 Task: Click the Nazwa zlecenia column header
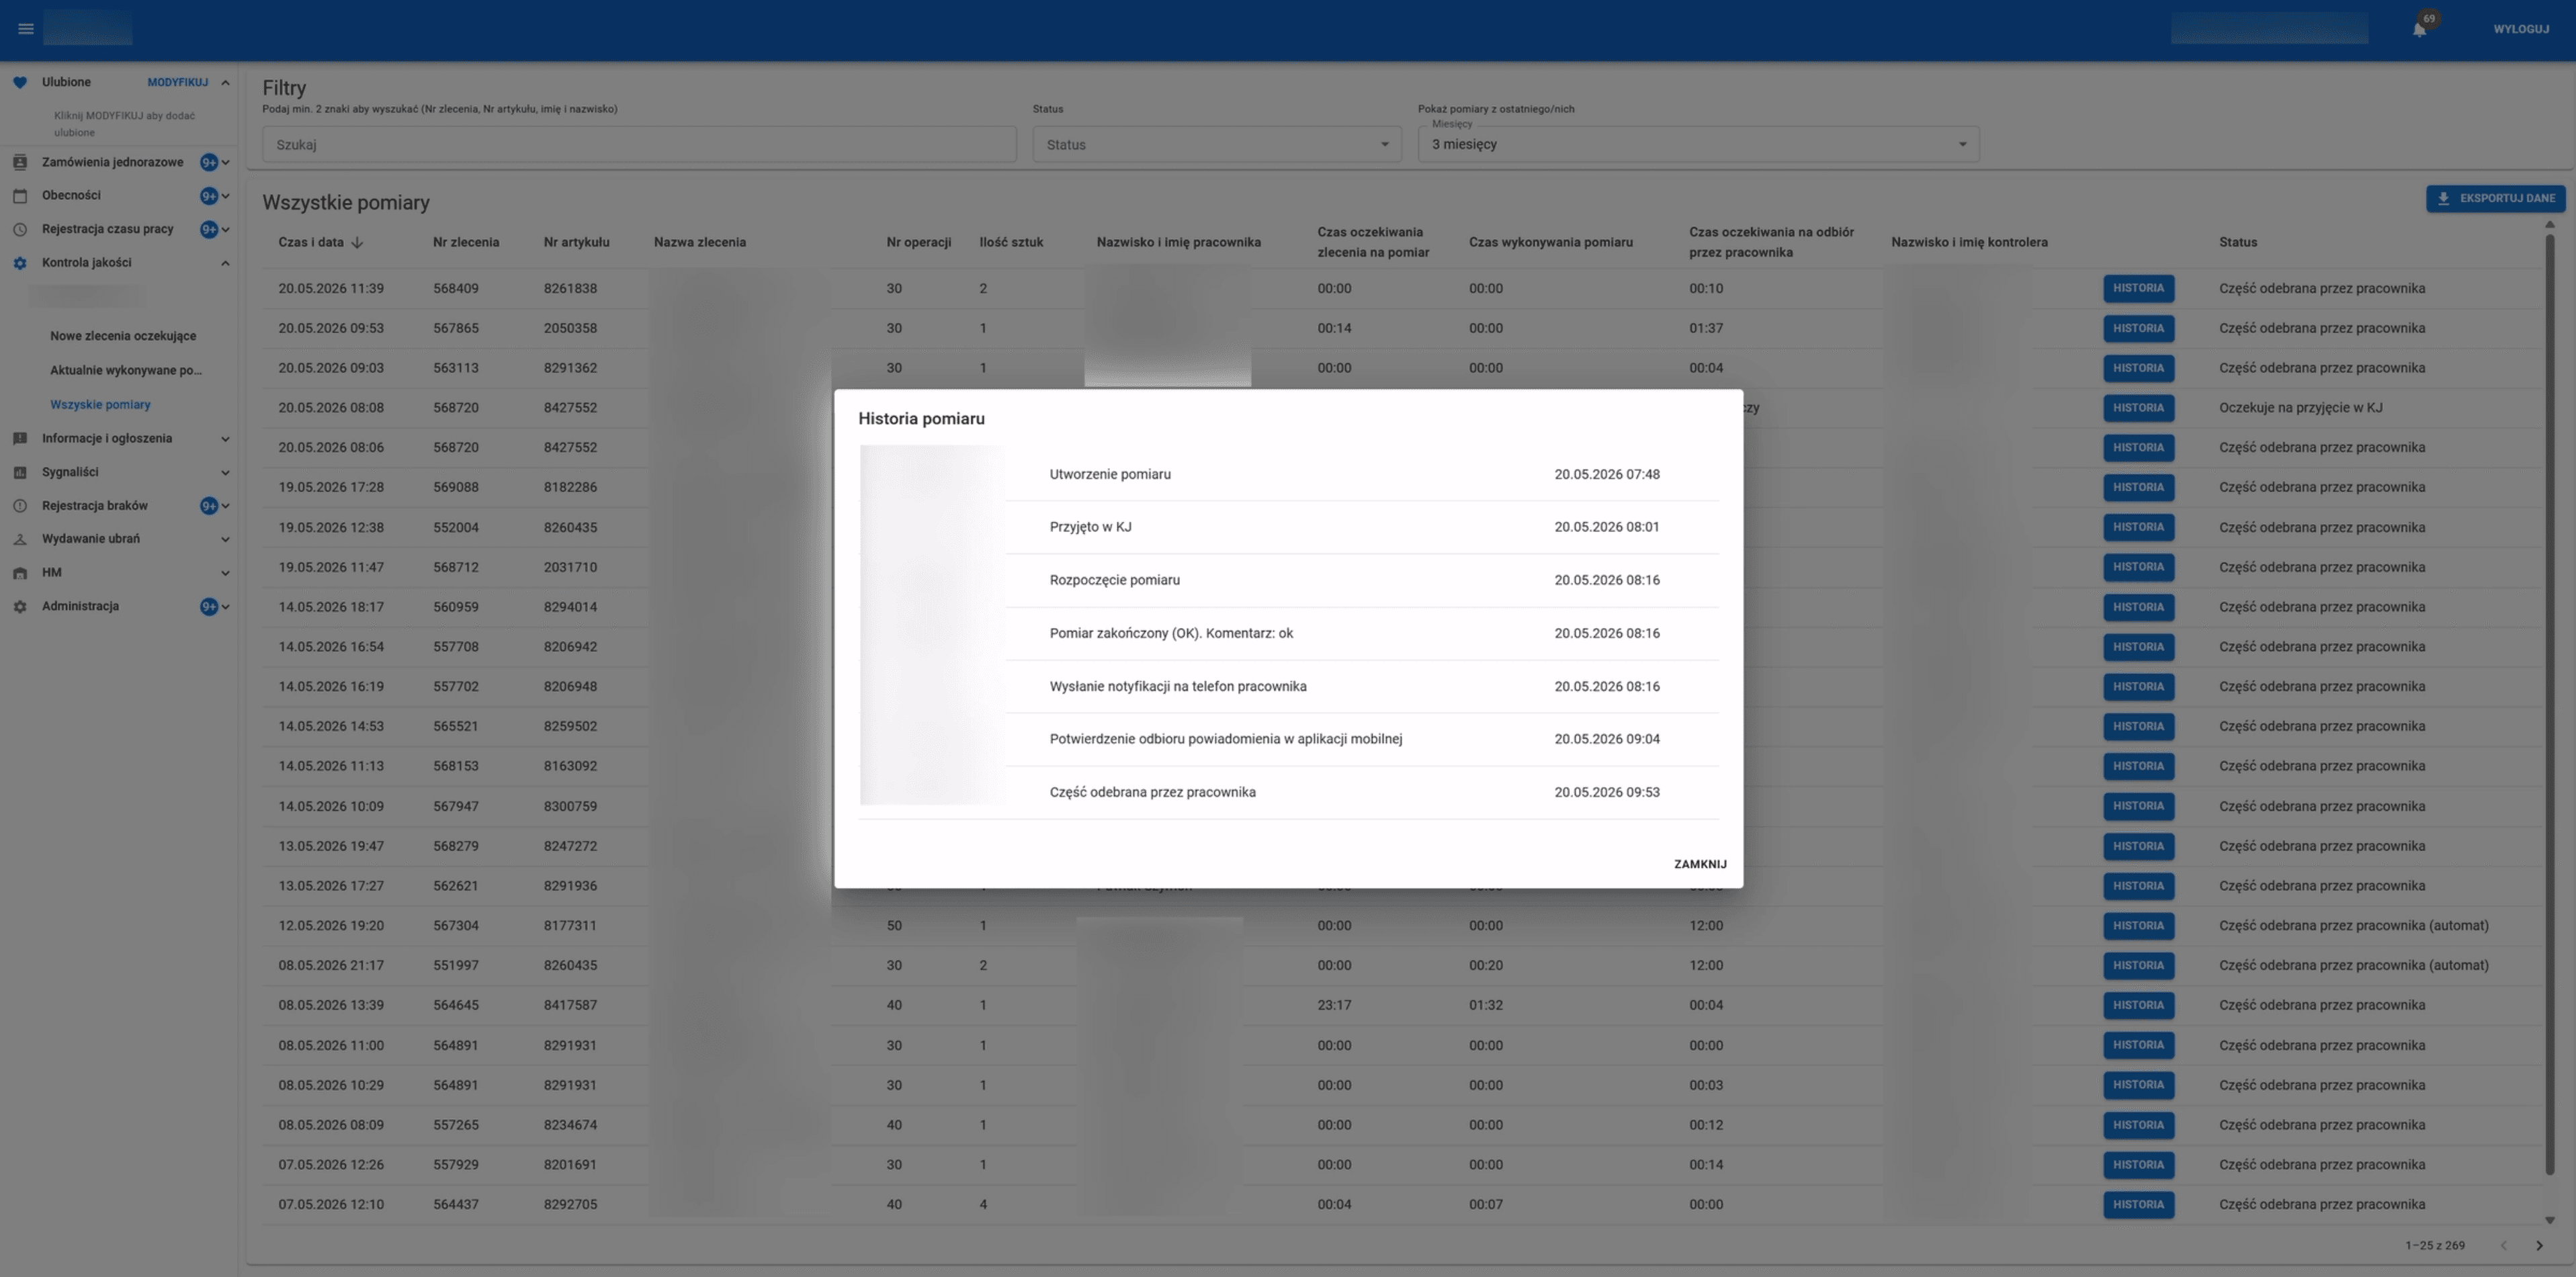[x=700, y=242]
